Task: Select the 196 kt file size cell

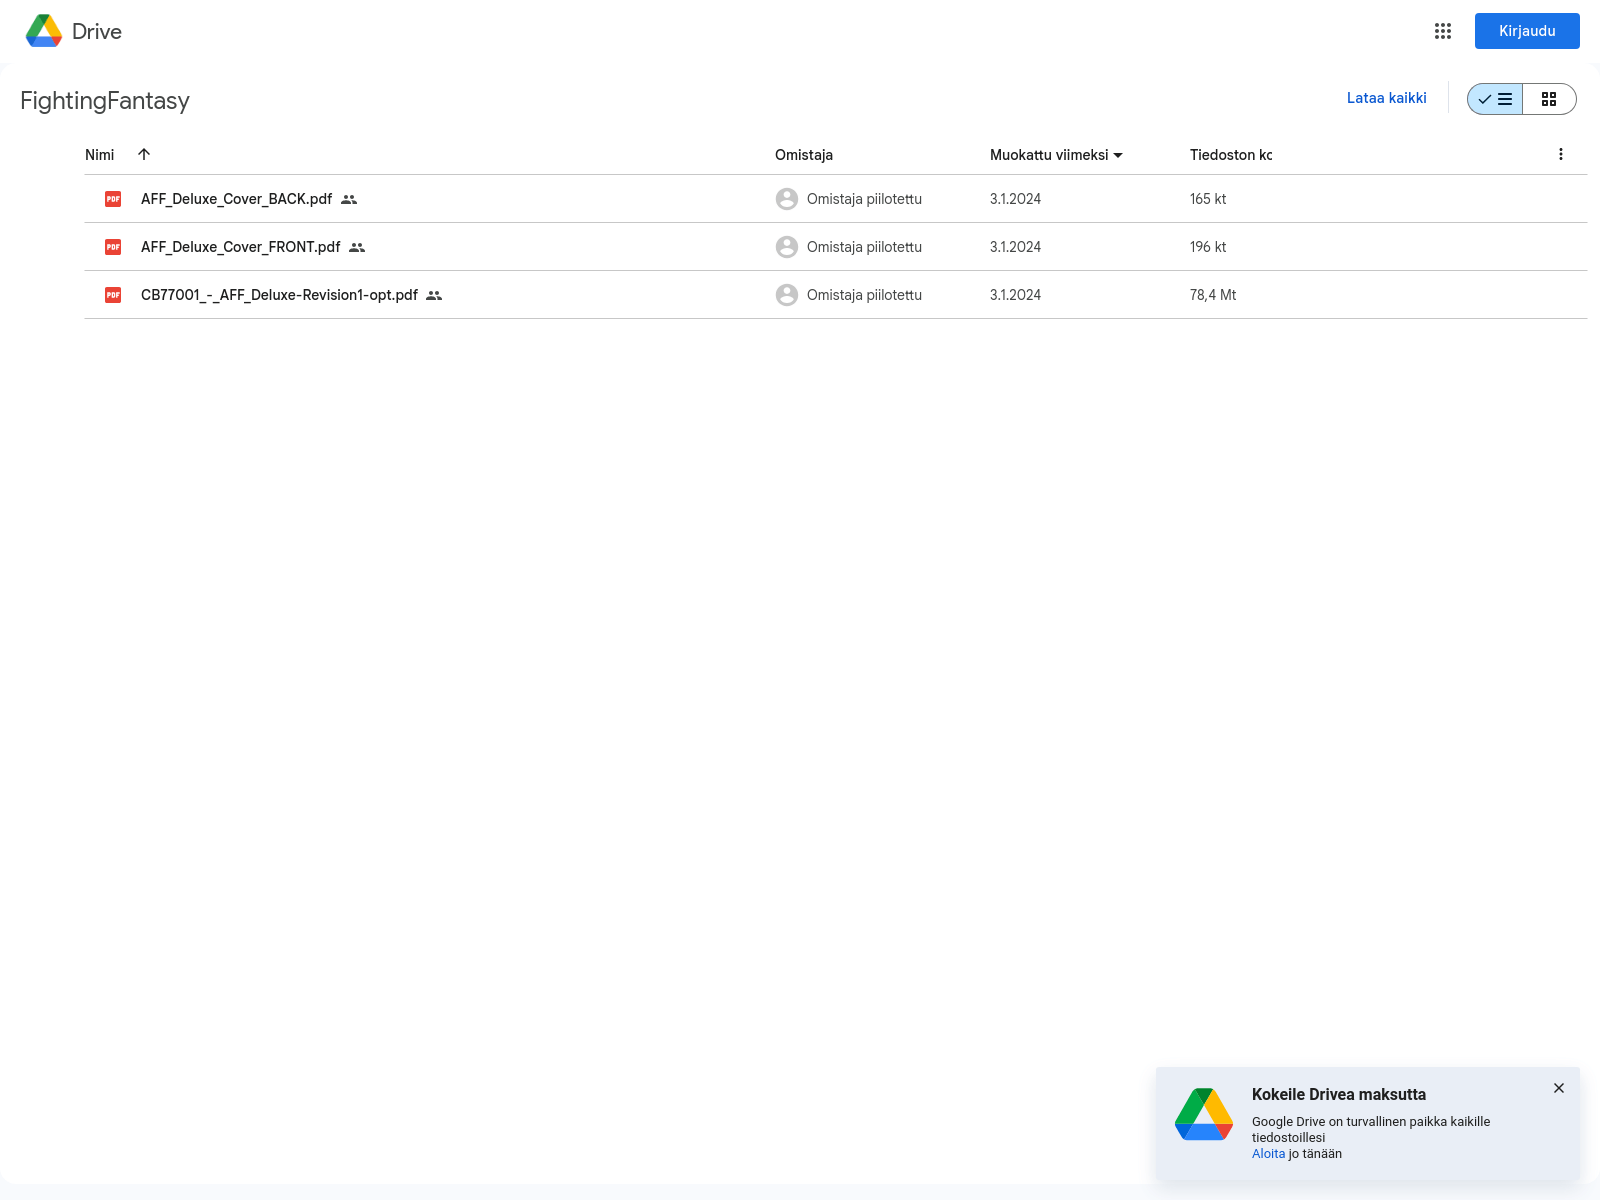Action: tap(1208, 247)
